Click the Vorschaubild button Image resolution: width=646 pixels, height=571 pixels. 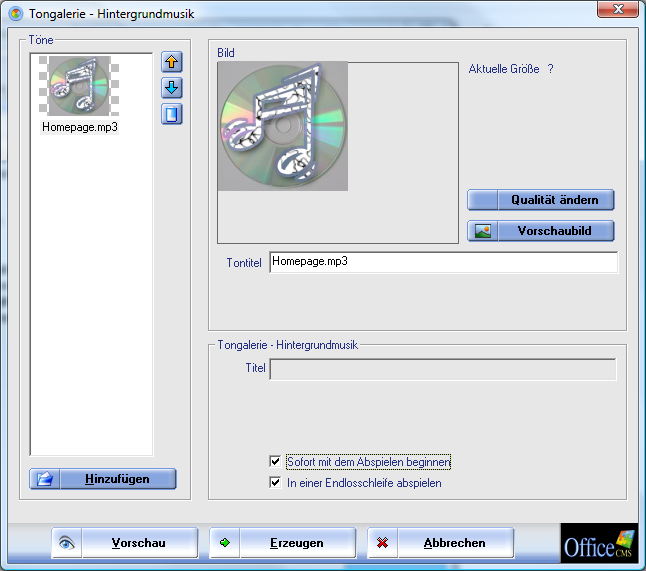tap(541, 231)
